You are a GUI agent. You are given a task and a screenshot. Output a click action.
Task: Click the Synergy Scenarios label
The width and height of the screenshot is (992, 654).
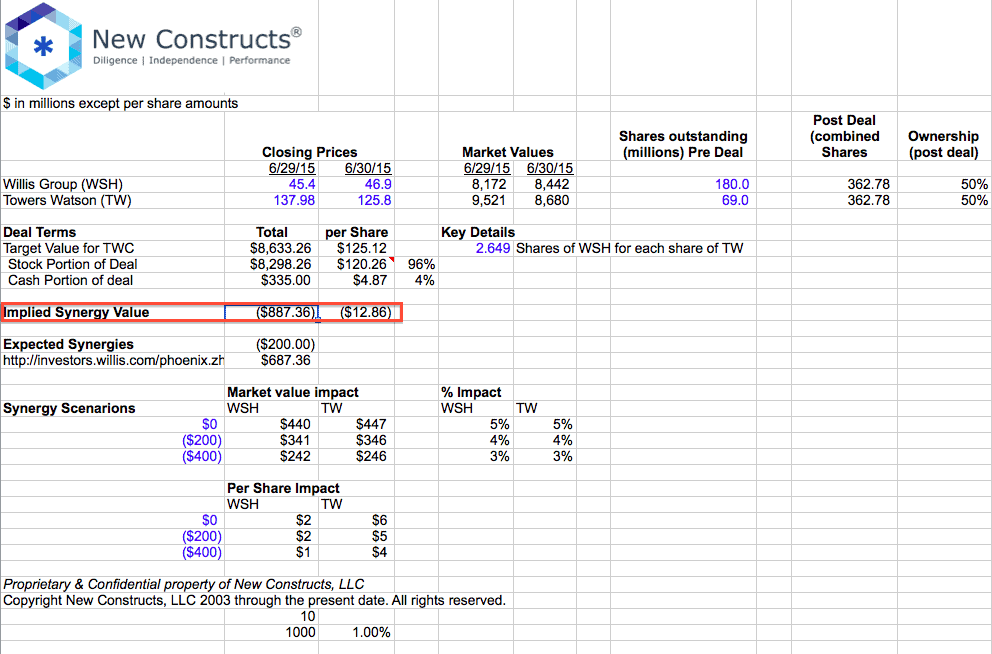pos(69,408)
